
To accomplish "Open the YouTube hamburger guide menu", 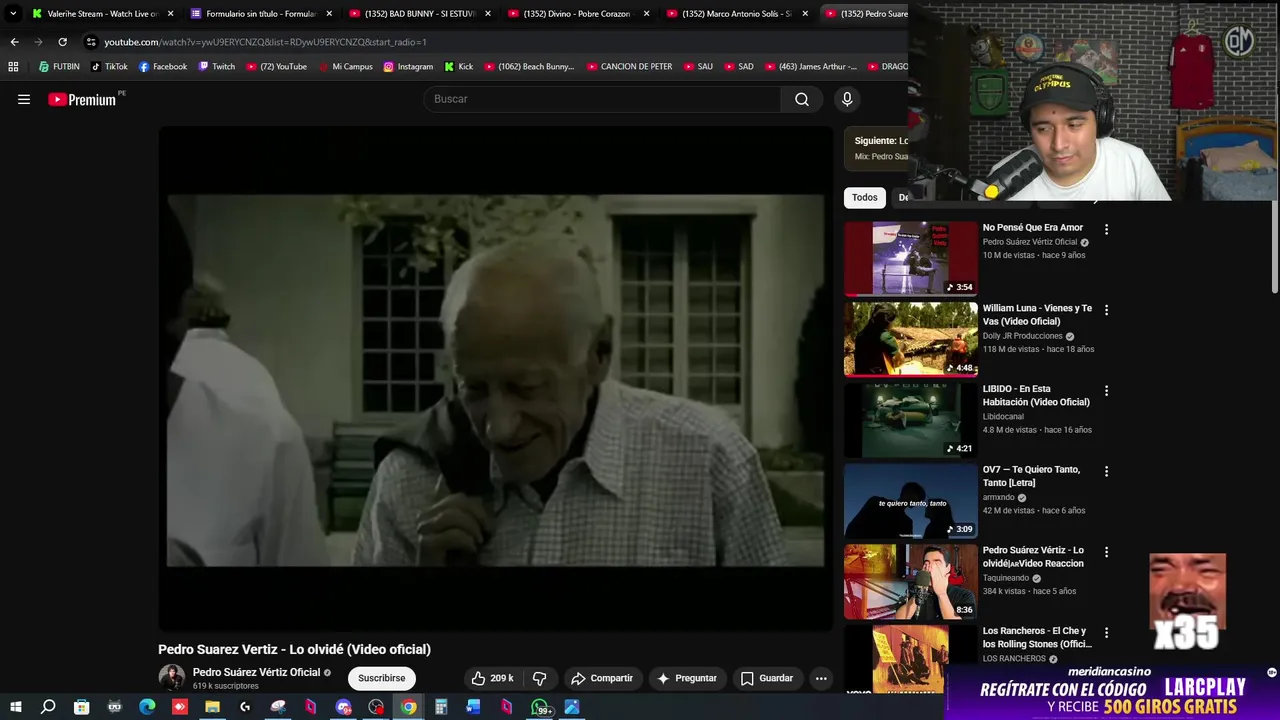I will coord(24,99).
